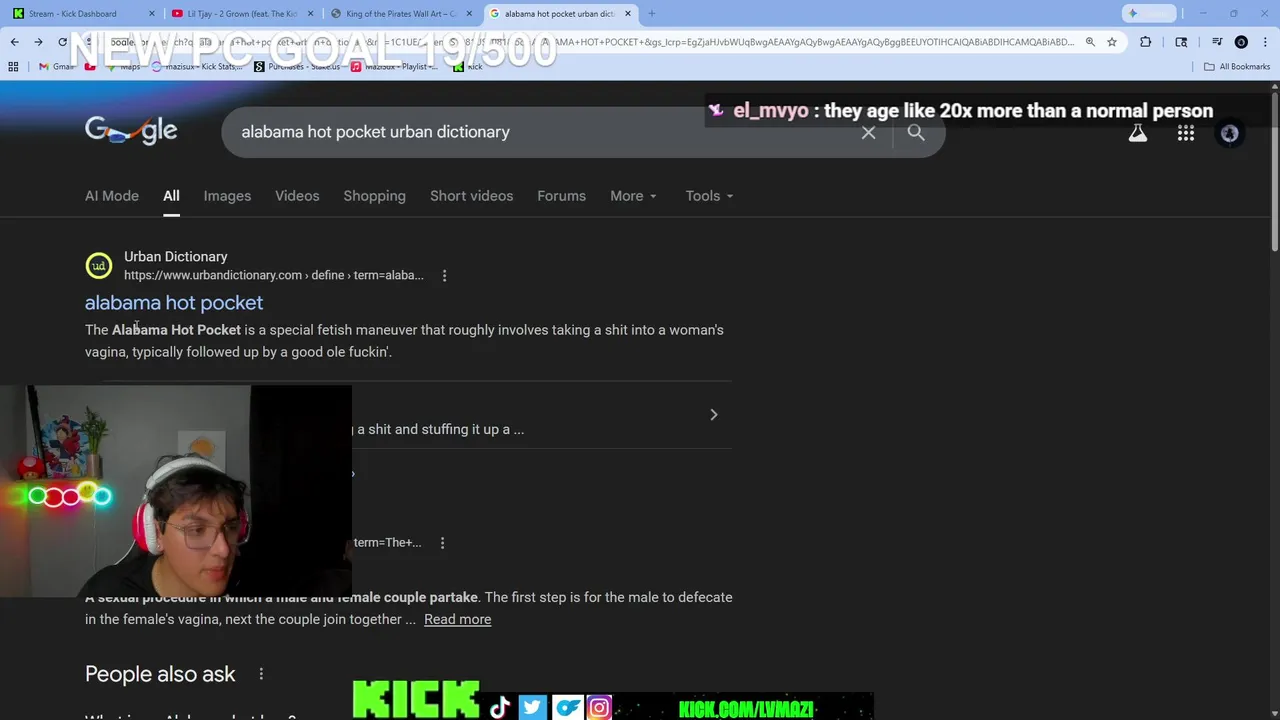Close the Stream - Kick Dashboard tab

click(153, 14)
